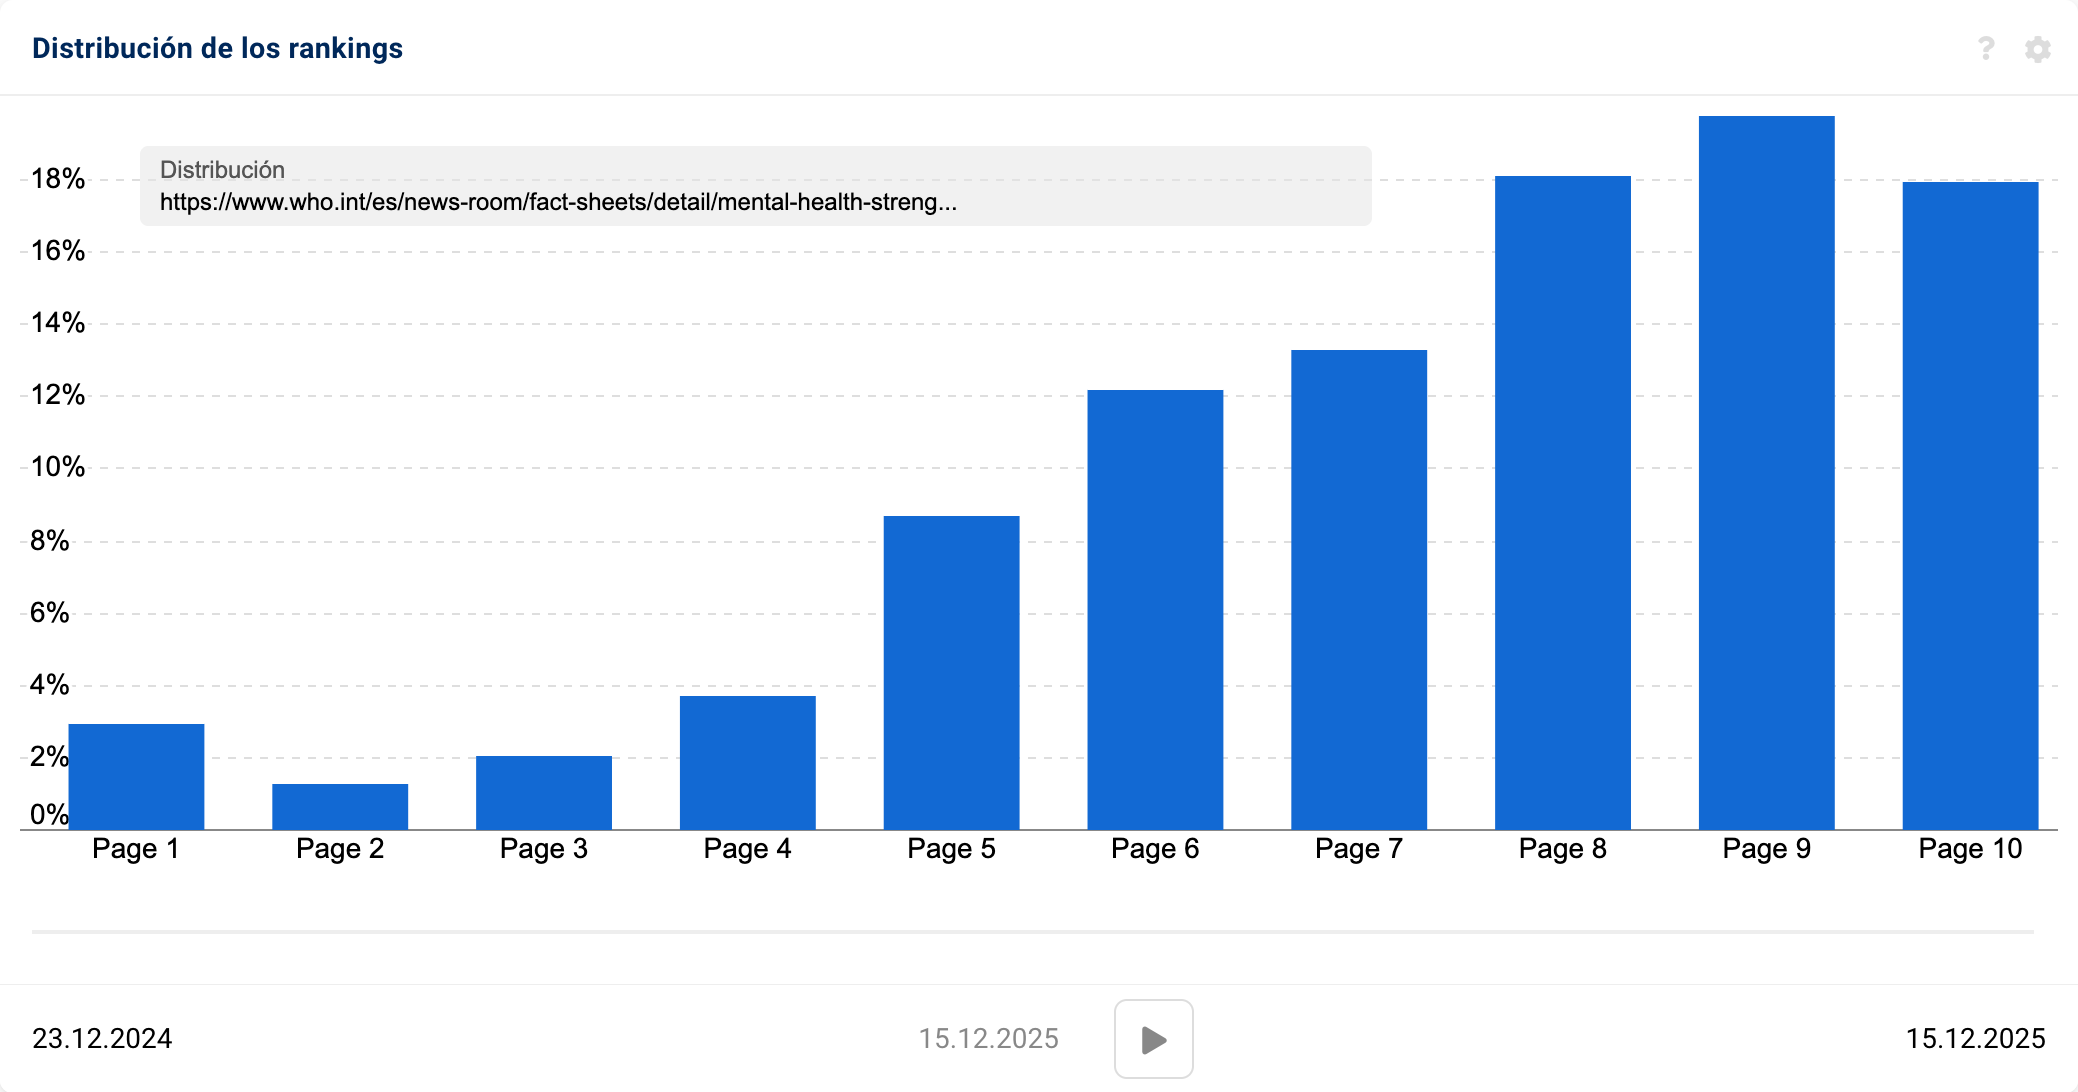Viewport: 2078px width, 1092px height.
Task: Click the Page 10 bar
Action: point(1970,505)
